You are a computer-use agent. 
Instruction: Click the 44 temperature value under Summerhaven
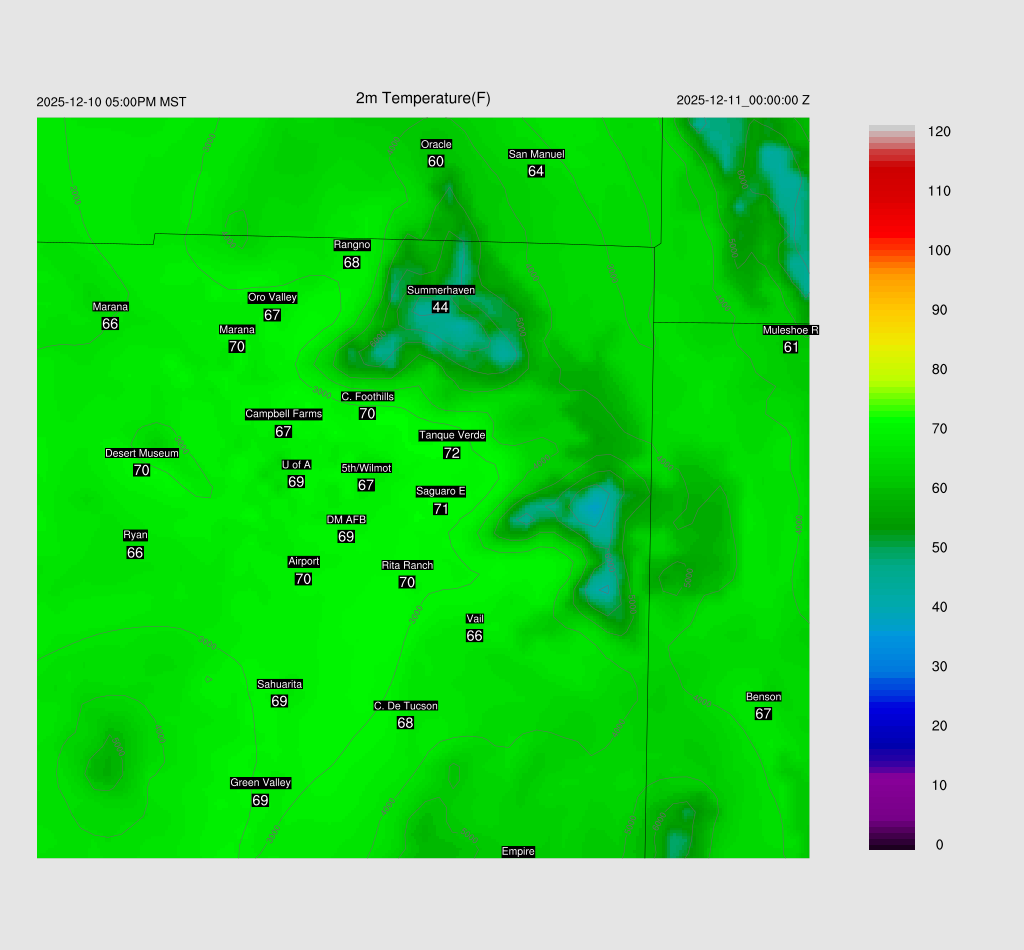[440, 307]
